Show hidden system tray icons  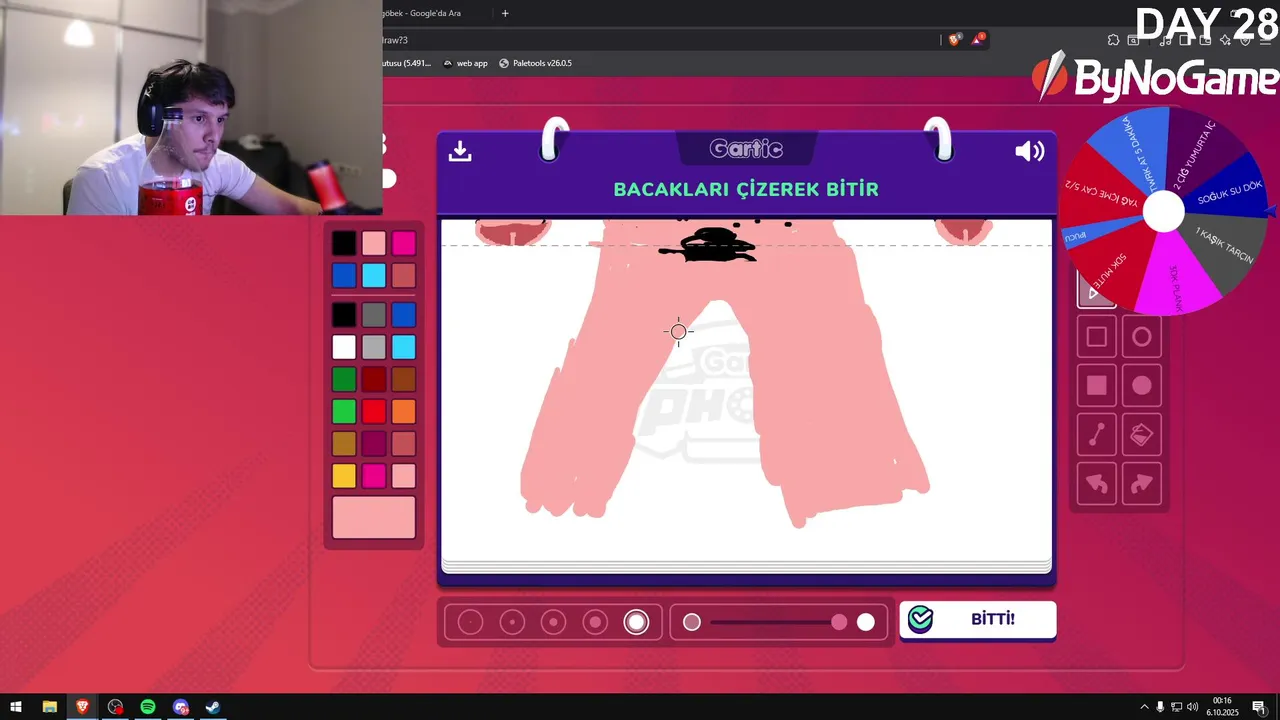coord(1144,707)
